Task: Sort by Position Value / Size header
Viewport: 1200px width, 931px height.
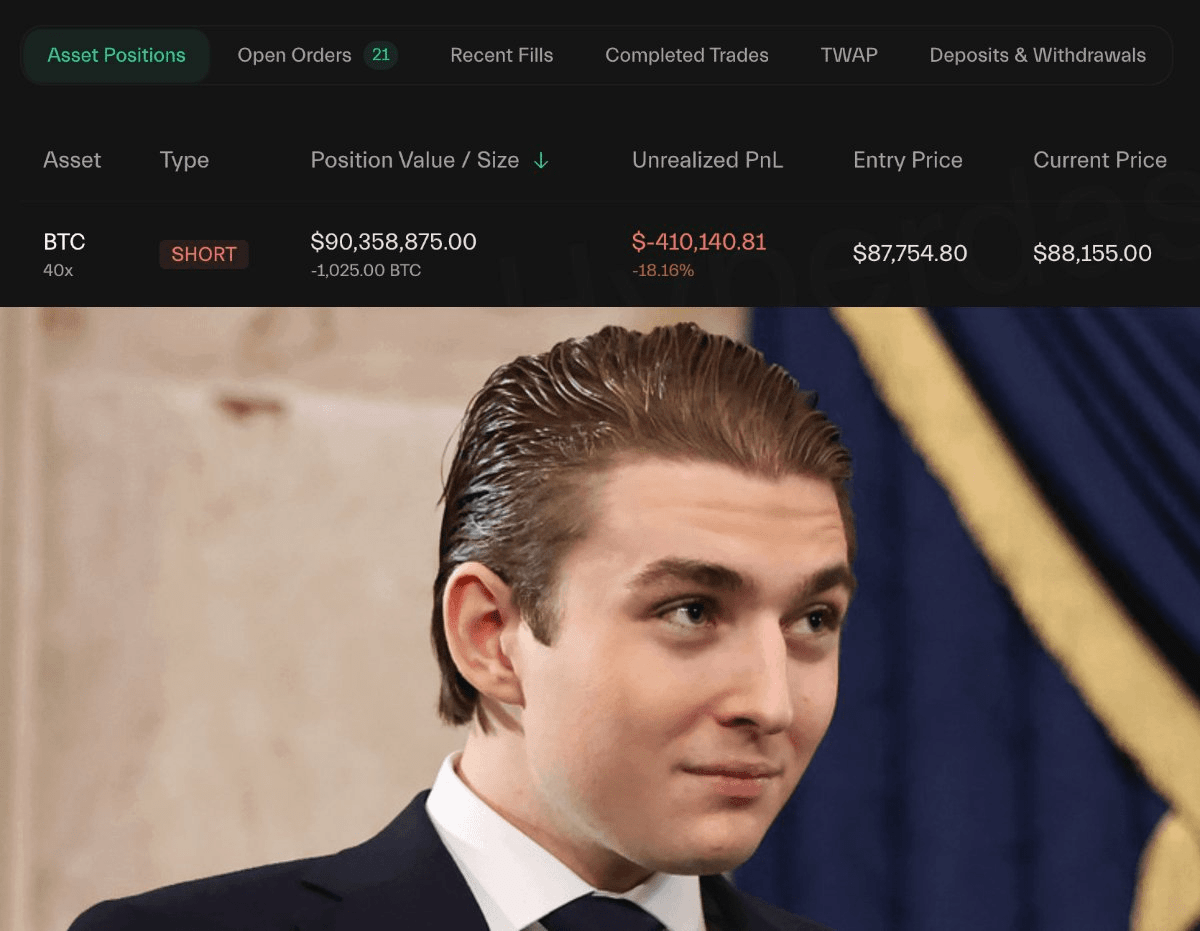Action: click(x=415, y=160)
